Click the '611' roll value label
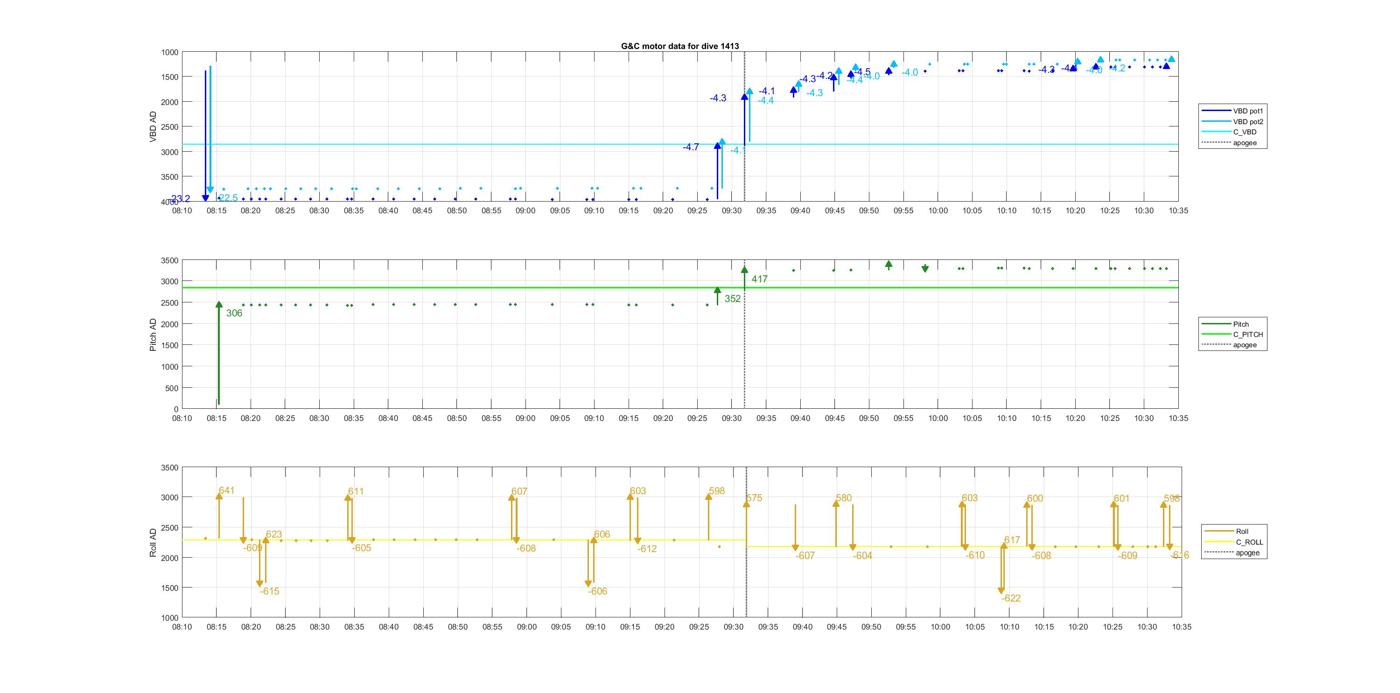Screen dimensions: 1400x693 pyautogui.click(x=356, y=492)
